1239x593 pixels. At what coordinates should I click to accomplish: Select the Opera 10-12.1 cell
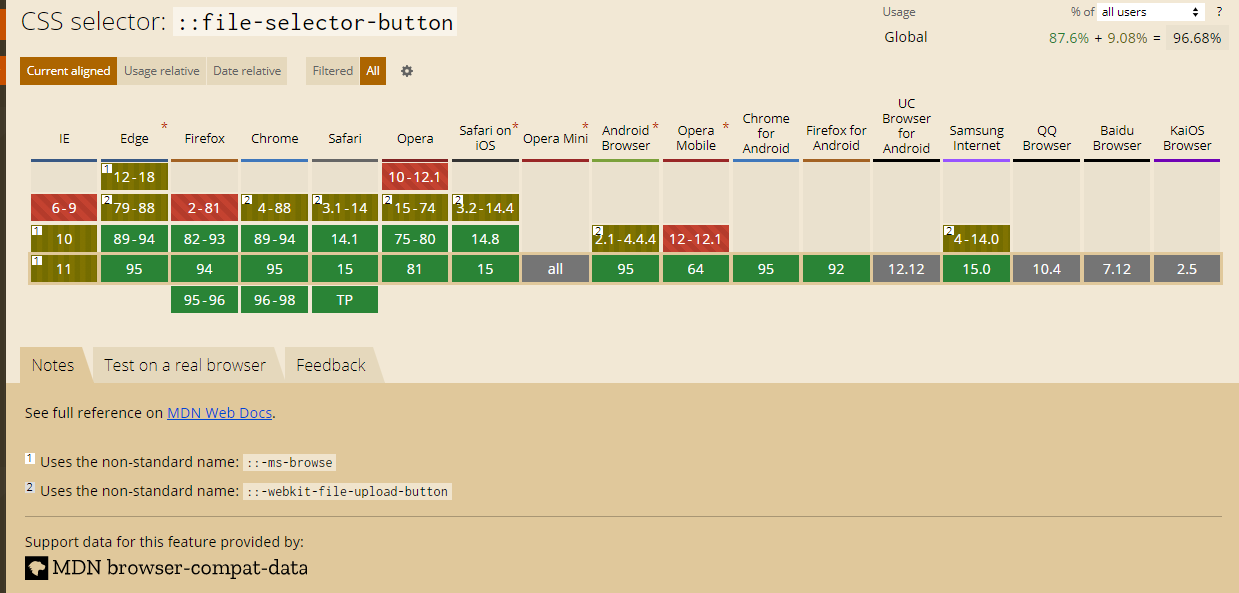coord(415,177)
